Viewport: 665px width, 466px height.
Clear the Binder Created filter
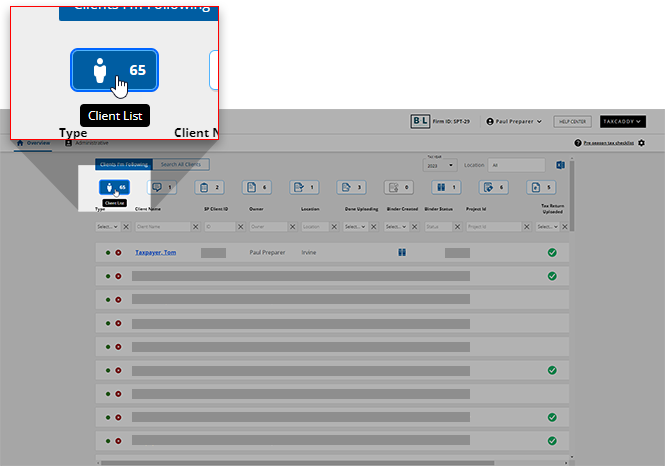(x=415, y=227)
